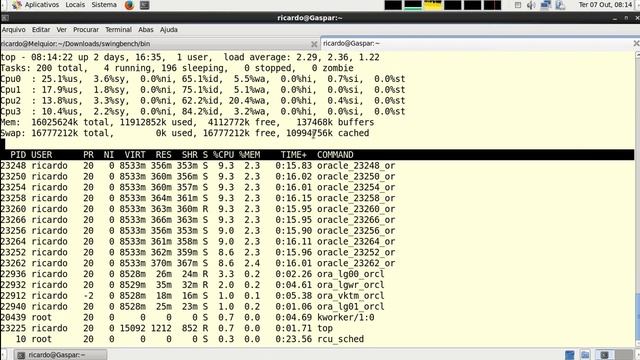Click the volume speaker icon
Image resolution: width=640 pixels, height=360 pixels.
[531, 5]
